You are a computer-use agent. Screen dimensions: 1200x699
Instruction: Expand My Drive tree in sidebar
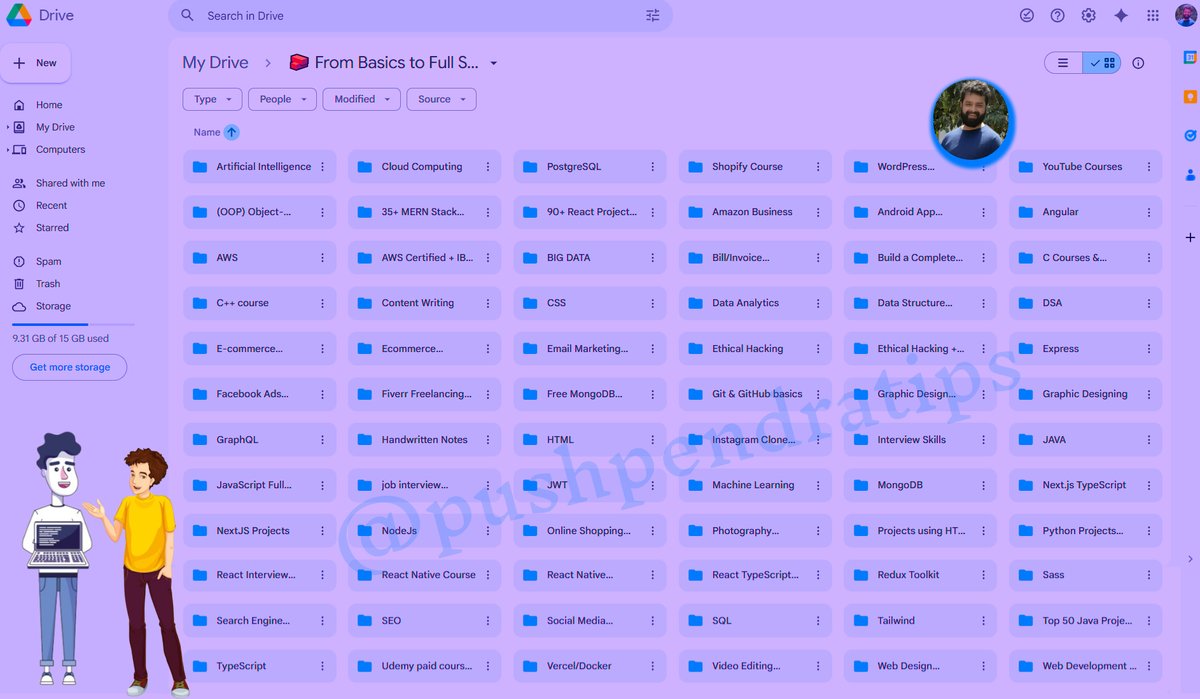click(x=8, y=127)
